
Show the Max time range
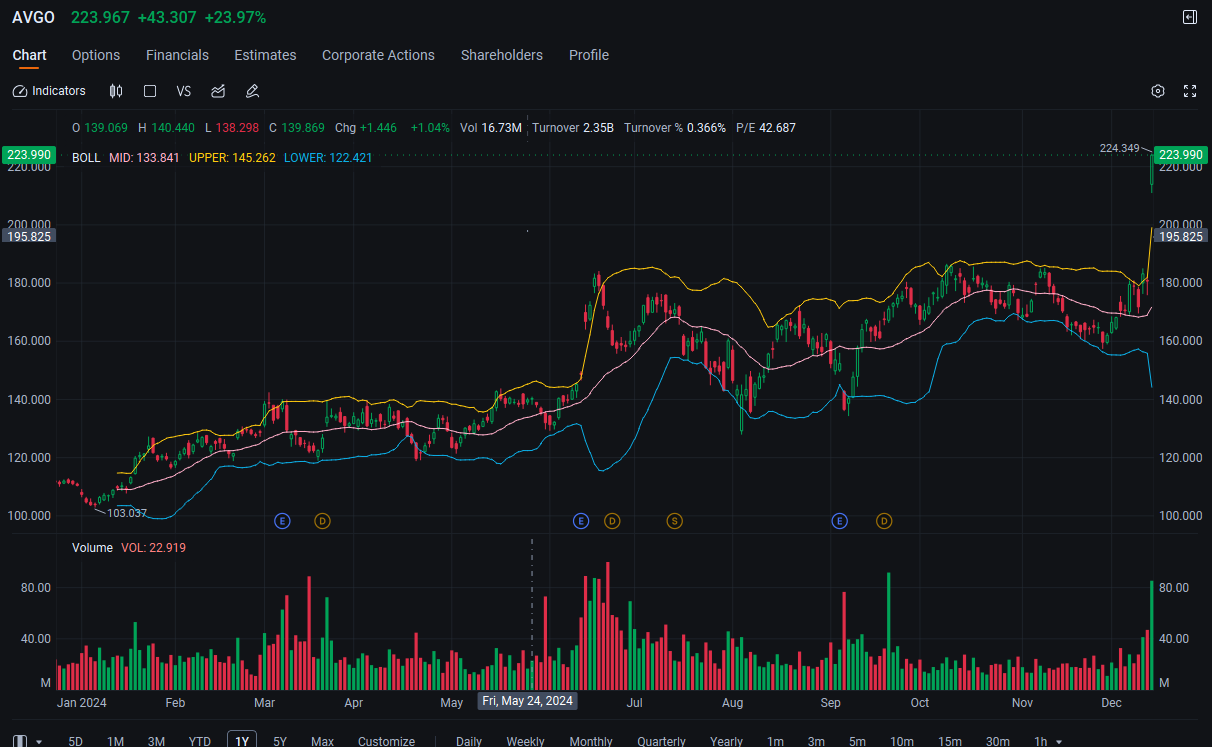322,741
